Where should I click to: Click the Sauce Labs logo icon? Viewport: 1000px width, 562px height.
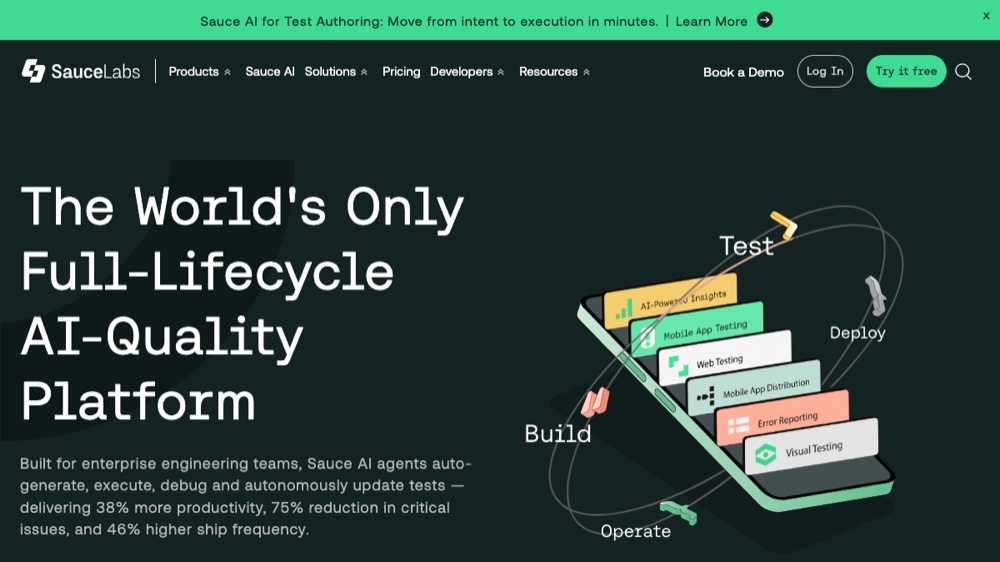[x=33, y=71]
